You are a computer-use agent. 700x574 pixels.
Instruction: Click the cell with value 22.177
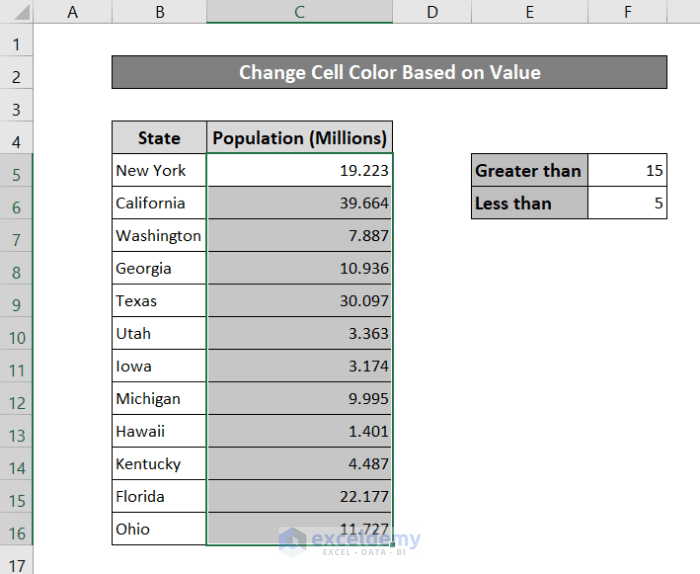(300, 496)
